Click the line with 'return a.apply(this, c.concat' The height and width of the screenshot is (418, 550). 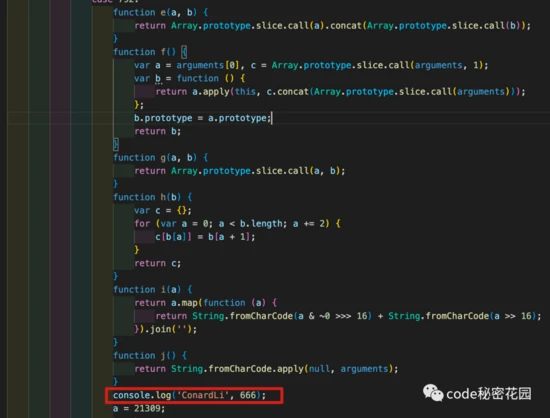click(x=340, y=92)
